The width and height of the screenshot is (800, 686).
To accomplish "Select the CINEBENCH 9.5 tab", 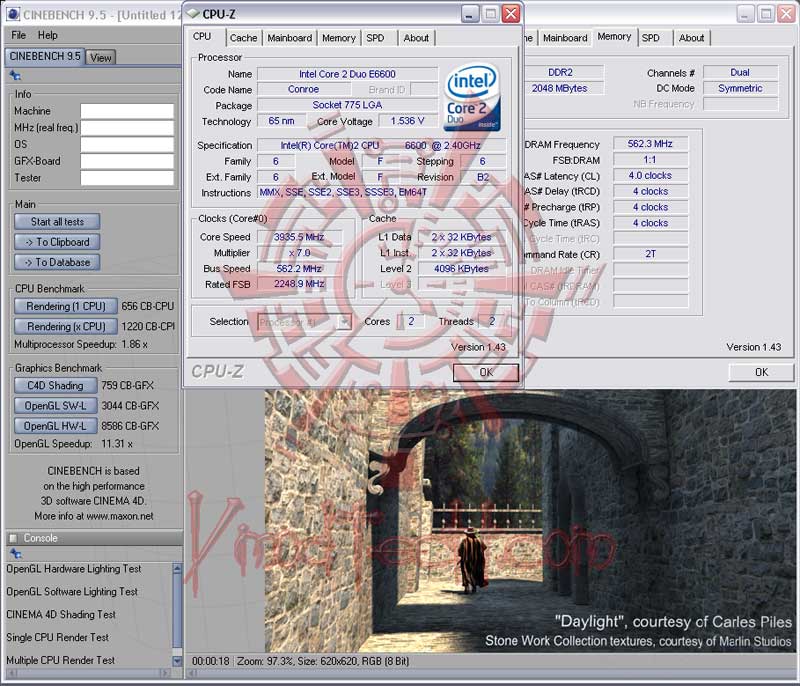I will click(45, 56).
